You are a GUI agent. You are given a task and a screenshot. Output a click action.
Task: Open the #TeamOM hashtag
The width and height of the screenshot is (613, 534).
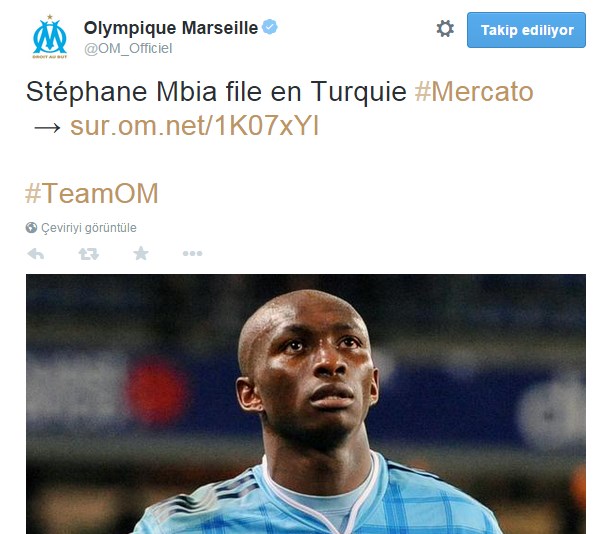(x=92, y=193)
